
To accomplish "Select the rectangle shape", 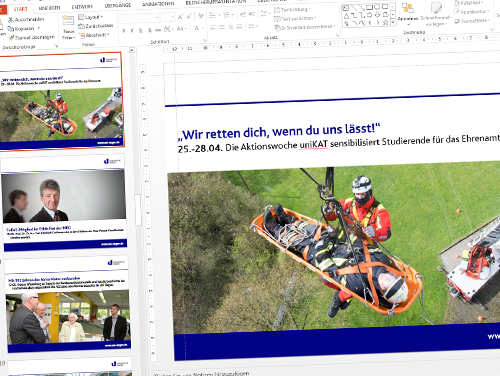I will (x=369, y=7).
